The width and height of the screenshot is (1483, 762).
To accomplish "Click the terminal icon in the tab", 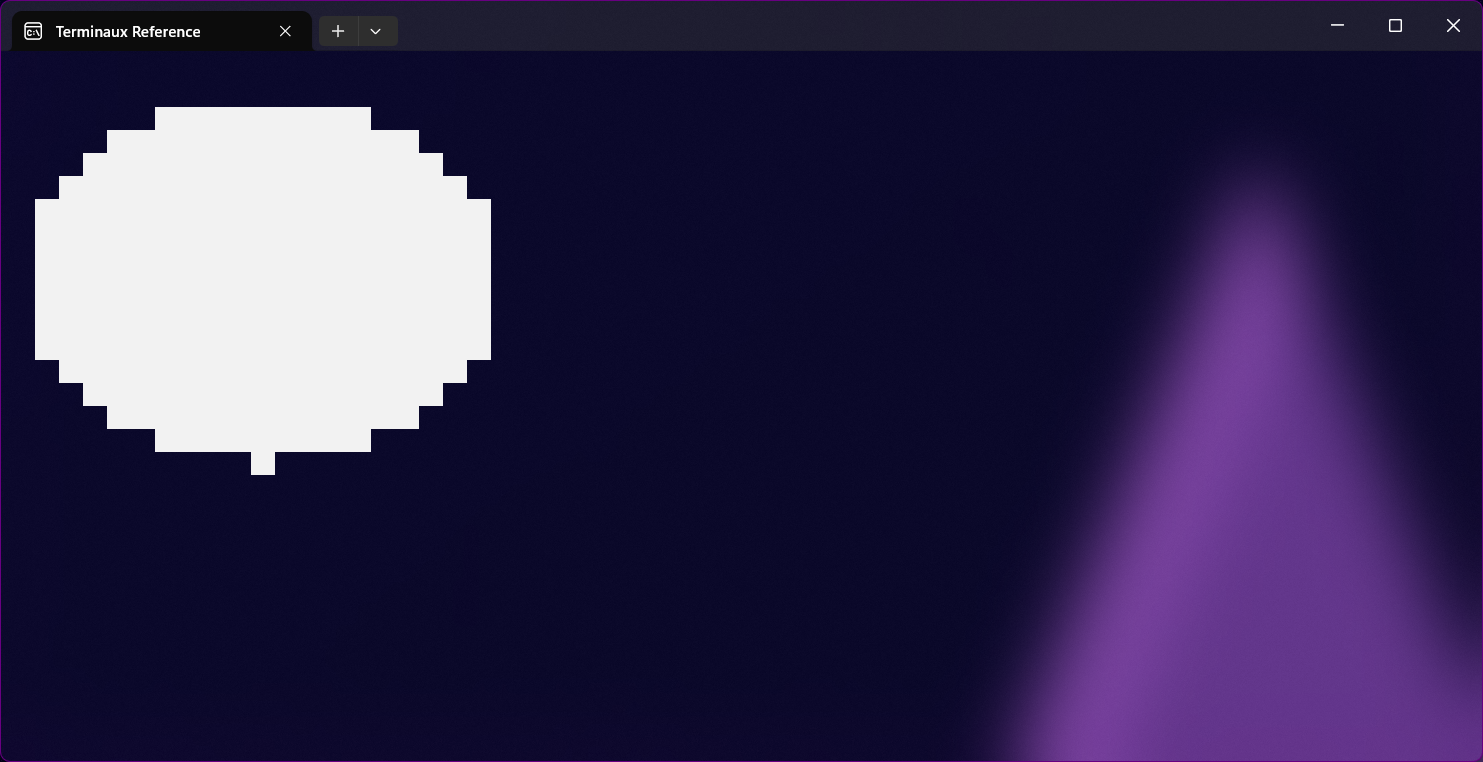I will 33,31.
